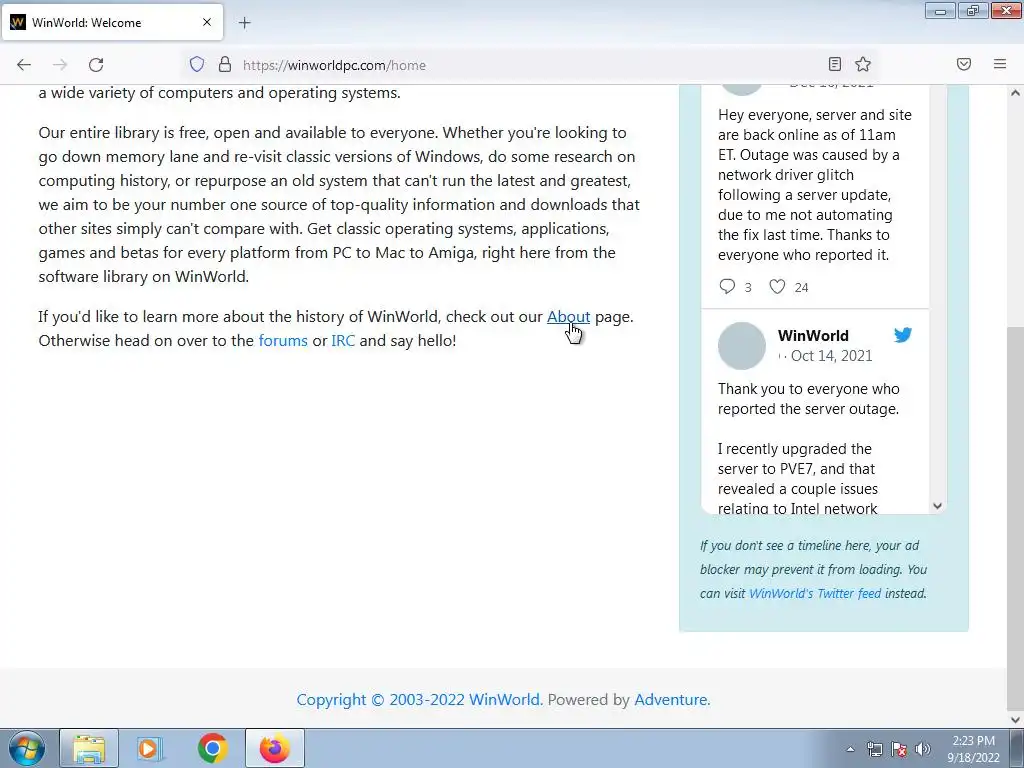1024x768 pixels.
Task: Click the Twitter bird icon on Oct 14 tweet
Action: point(903,335)
